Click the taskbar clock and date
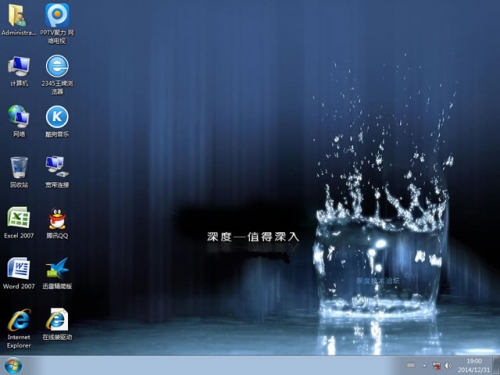 pyautogui.click(x=474, y=365)
